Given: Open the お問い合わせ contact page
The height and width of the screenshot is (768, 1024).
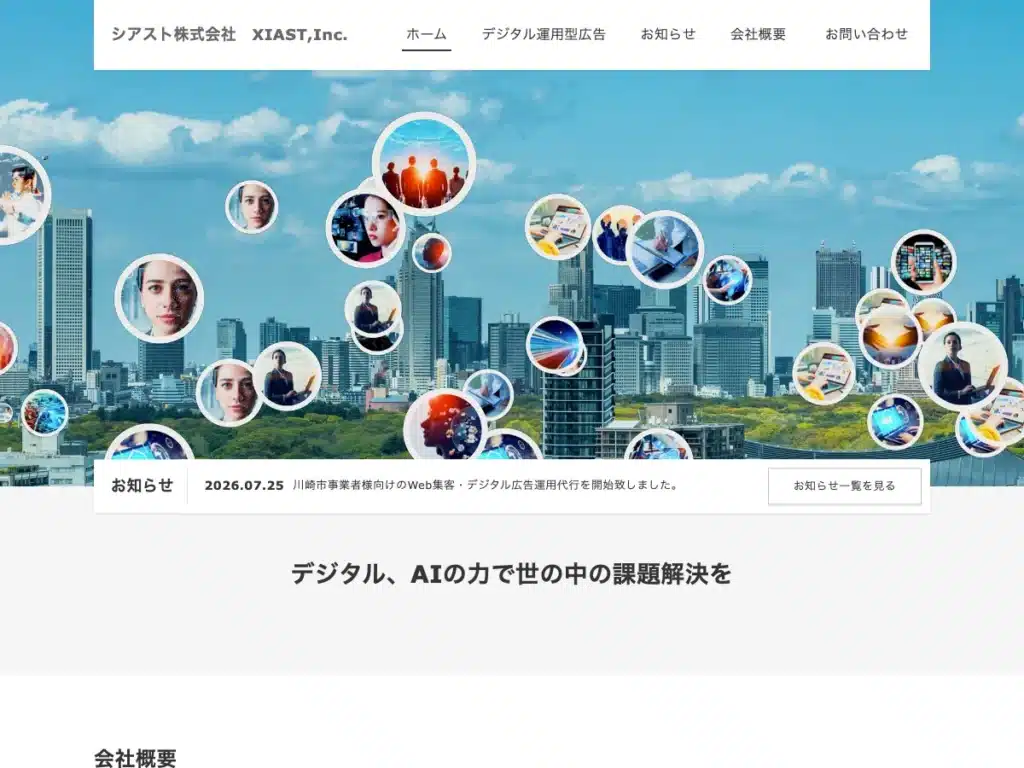Looking at the screenshot, I should pyautogui.click(x=866, y=34).
